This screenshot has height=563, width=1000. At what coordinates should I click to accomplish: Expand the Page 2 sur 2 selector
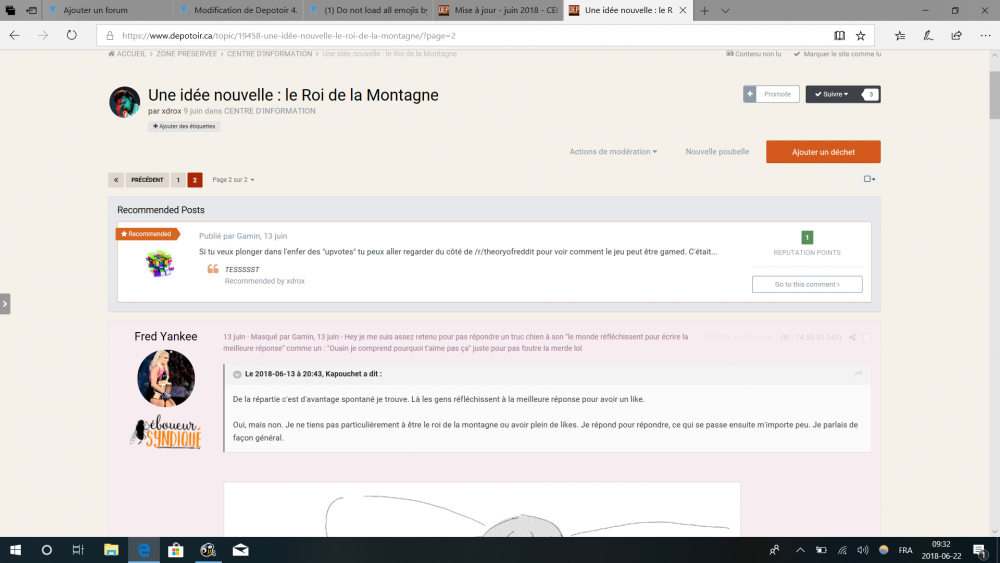tap(233, 180)
